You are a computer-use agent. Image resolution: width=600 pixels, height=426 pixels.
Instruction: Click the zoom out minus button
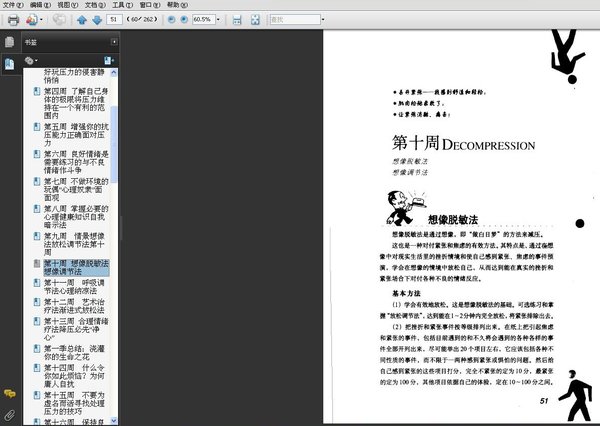(x=171, y=19)
